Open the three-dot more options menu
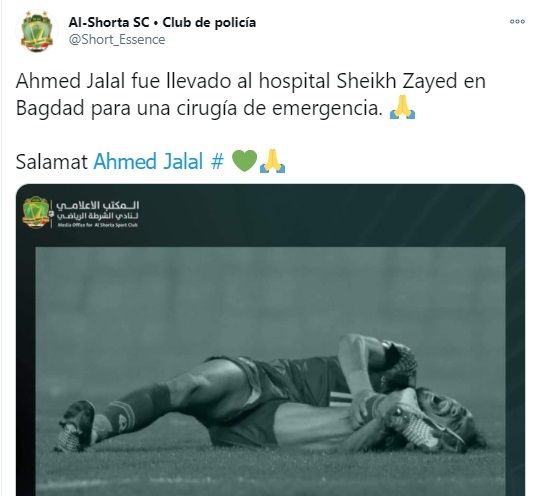This screenshot has width=540, height=496. (517, 22)
